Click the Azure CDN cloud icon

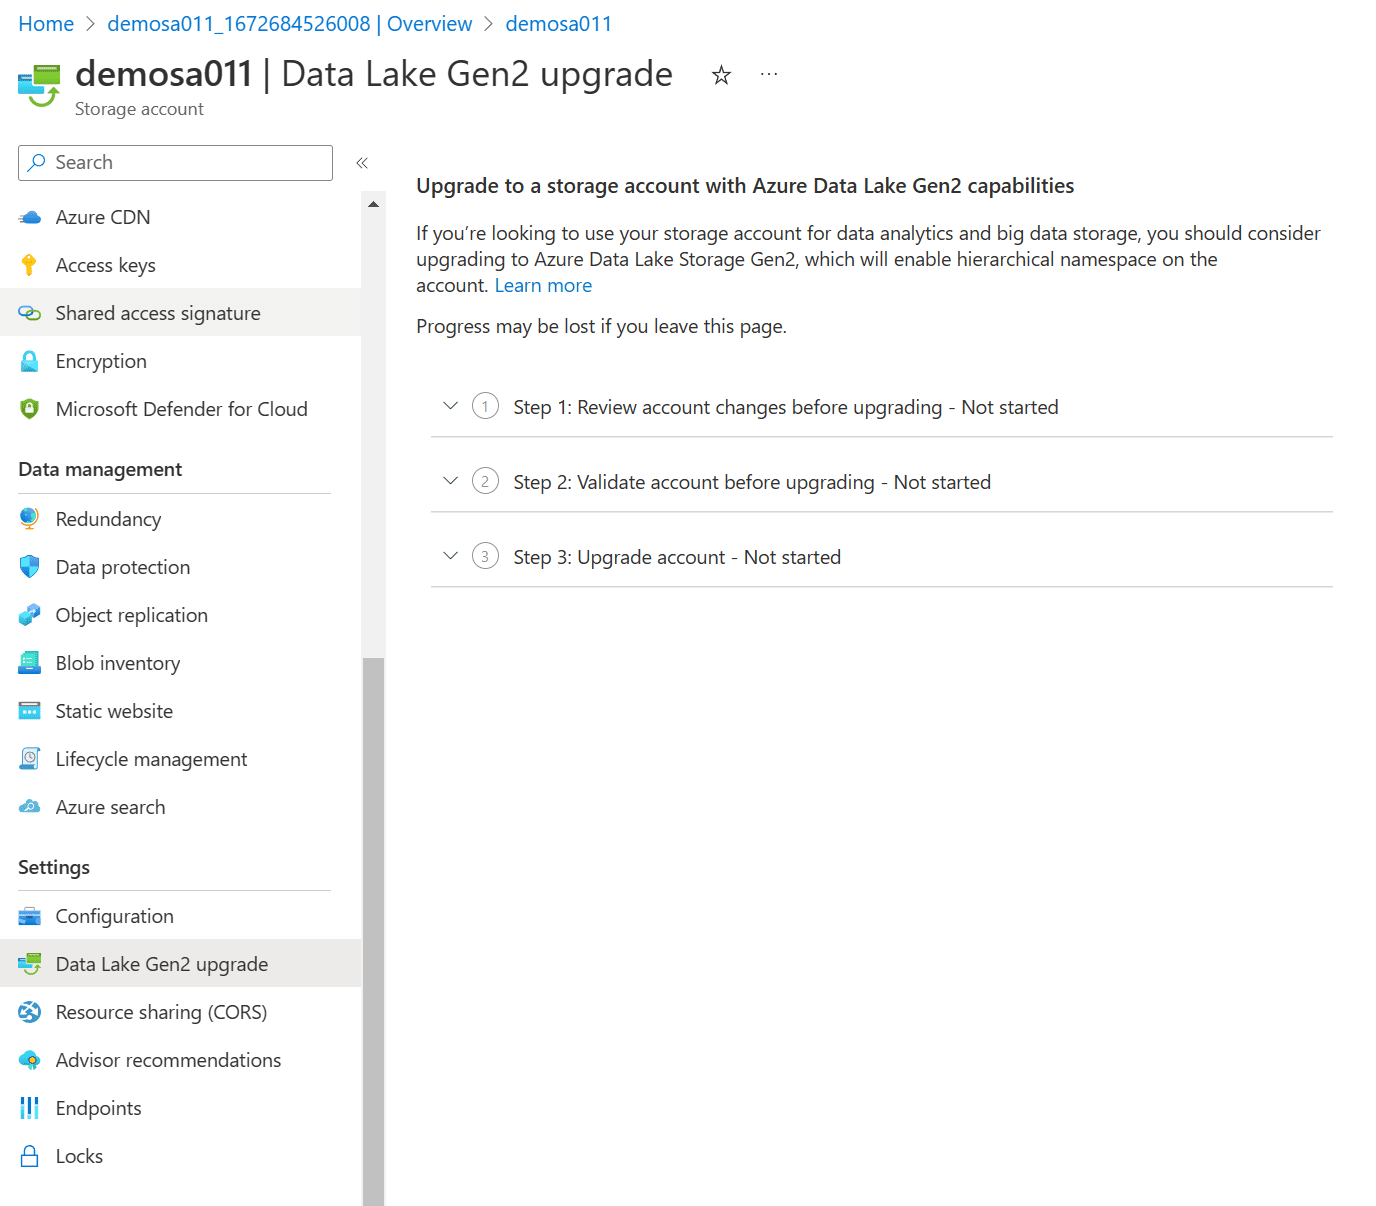(x=30, y=217)
